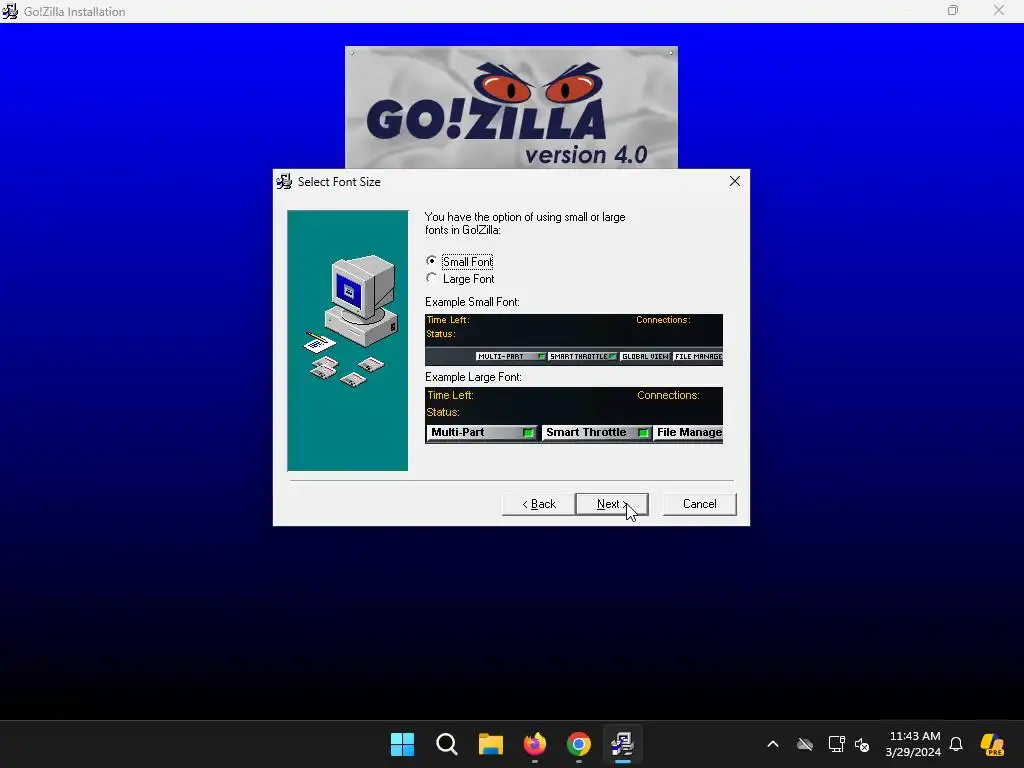This screenshot has width=1024, height=768.
Task: Click GLOBAL VIEW in the small font example
Action: point(645,357)
